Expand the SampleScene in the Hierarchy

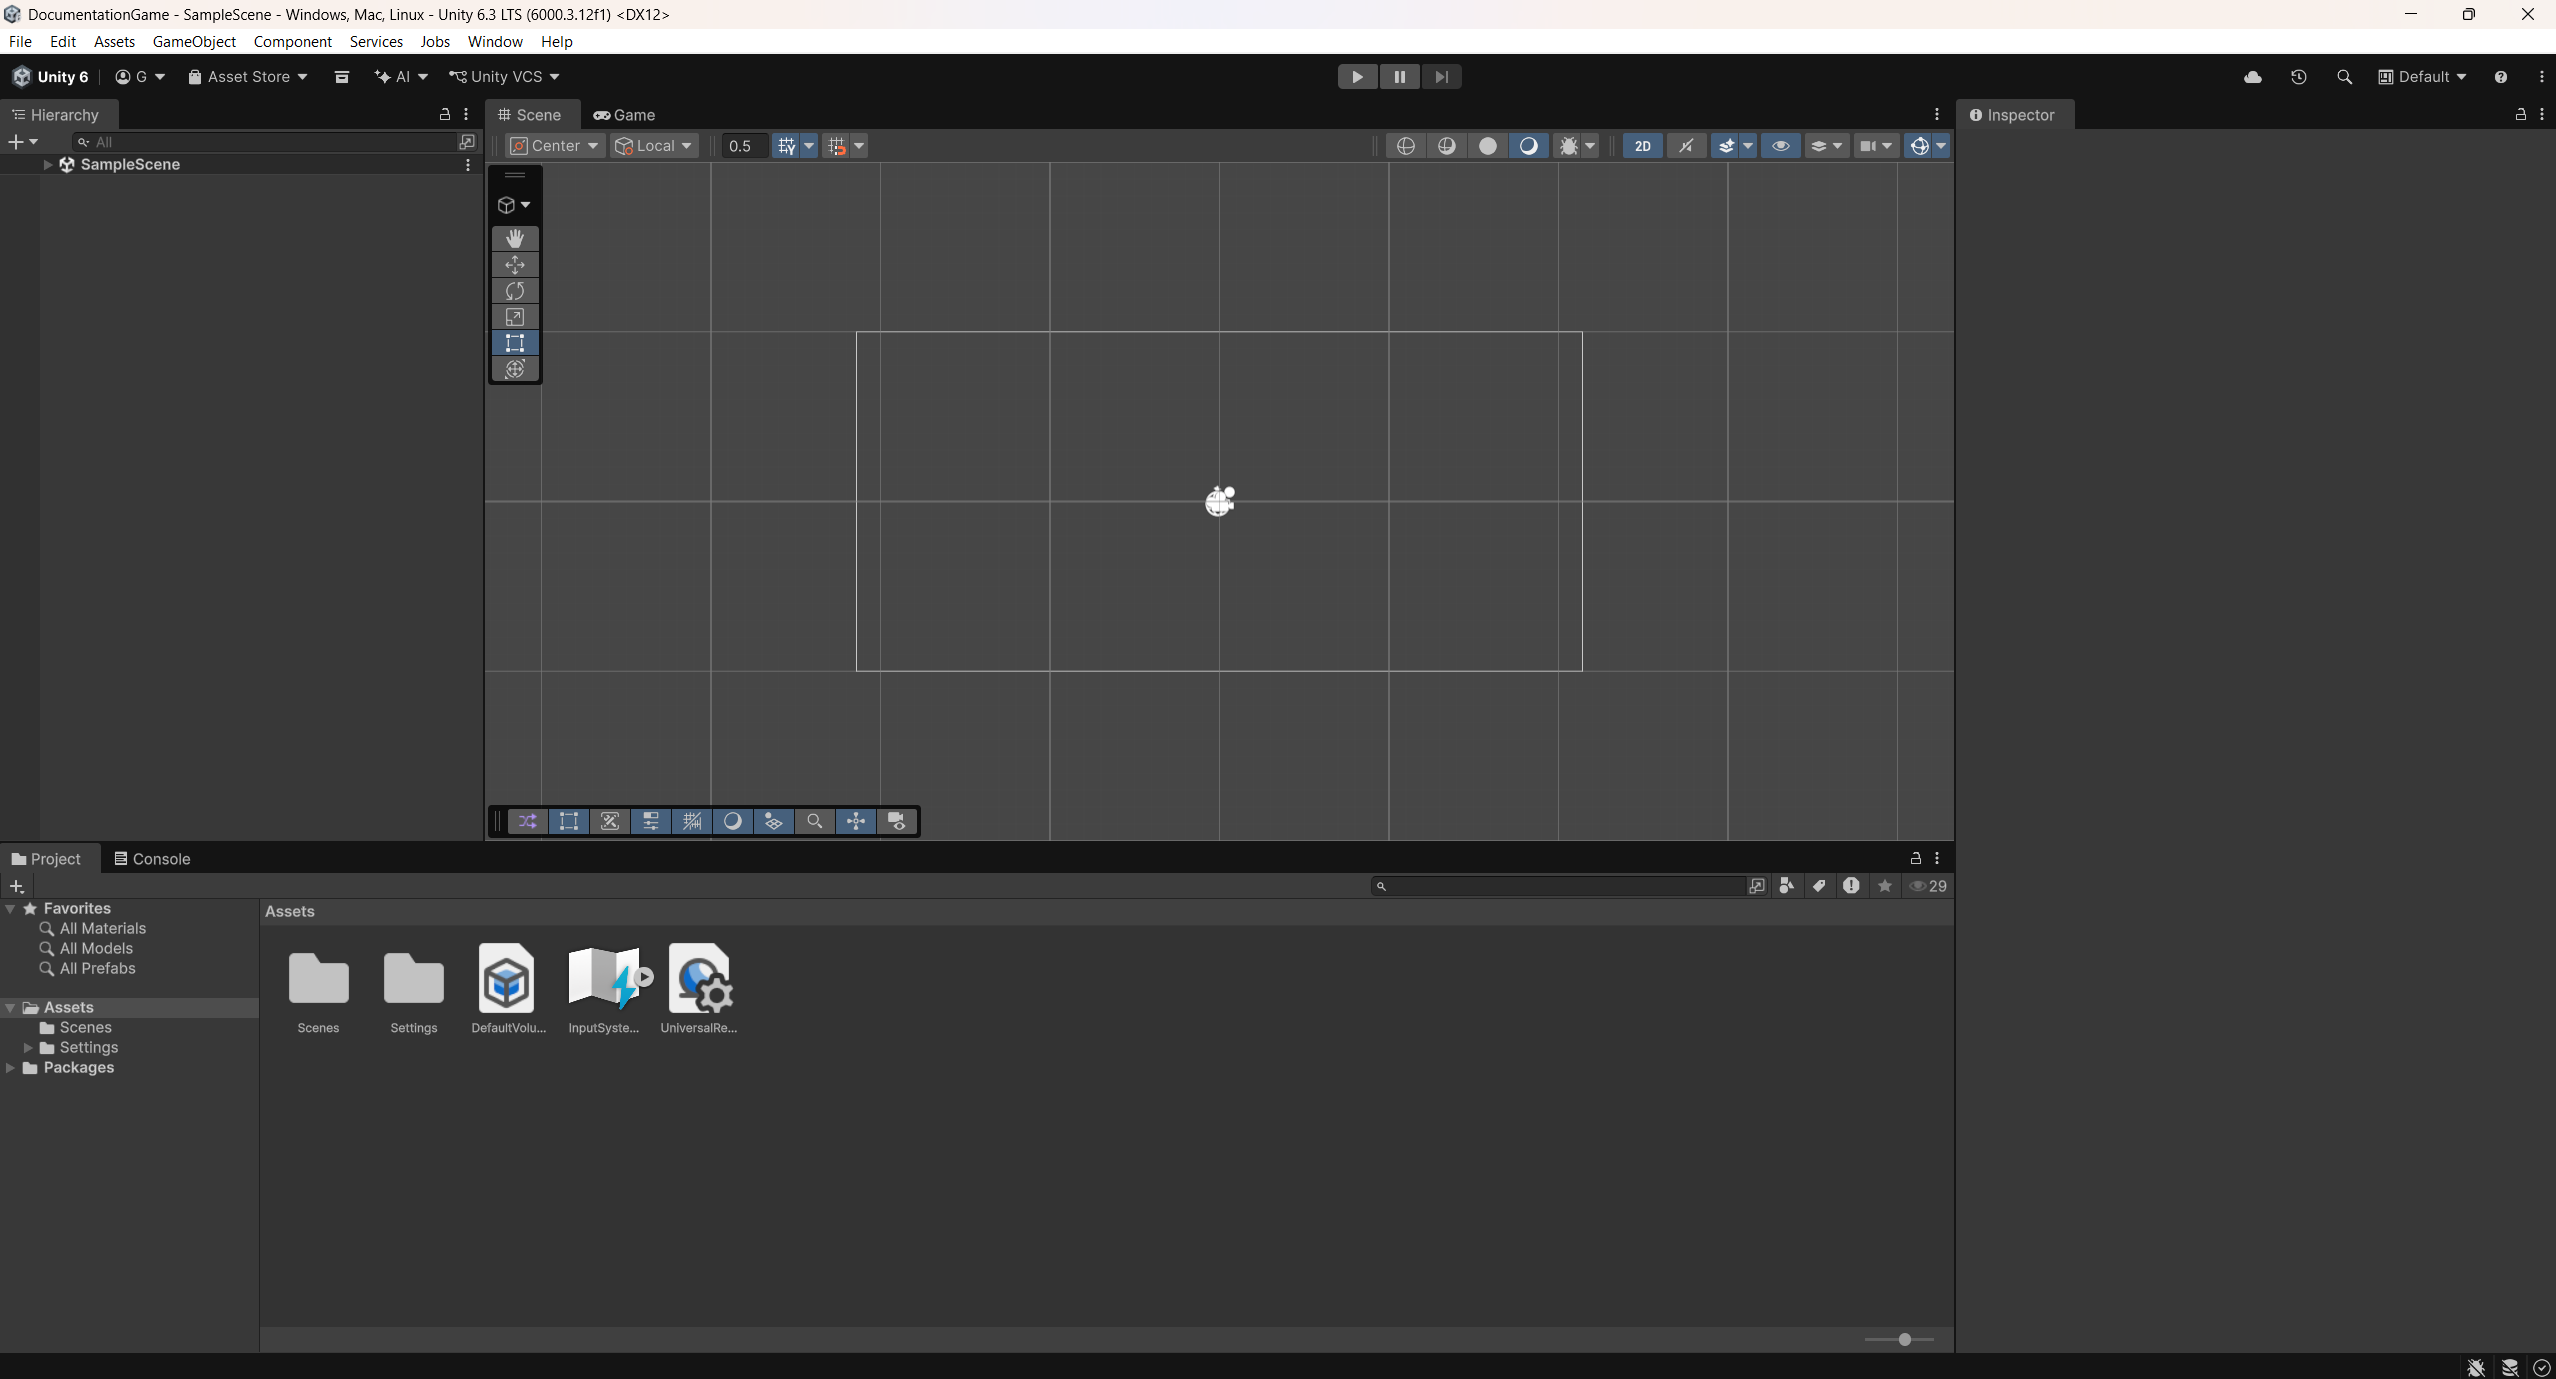click(x=47, y=165)
